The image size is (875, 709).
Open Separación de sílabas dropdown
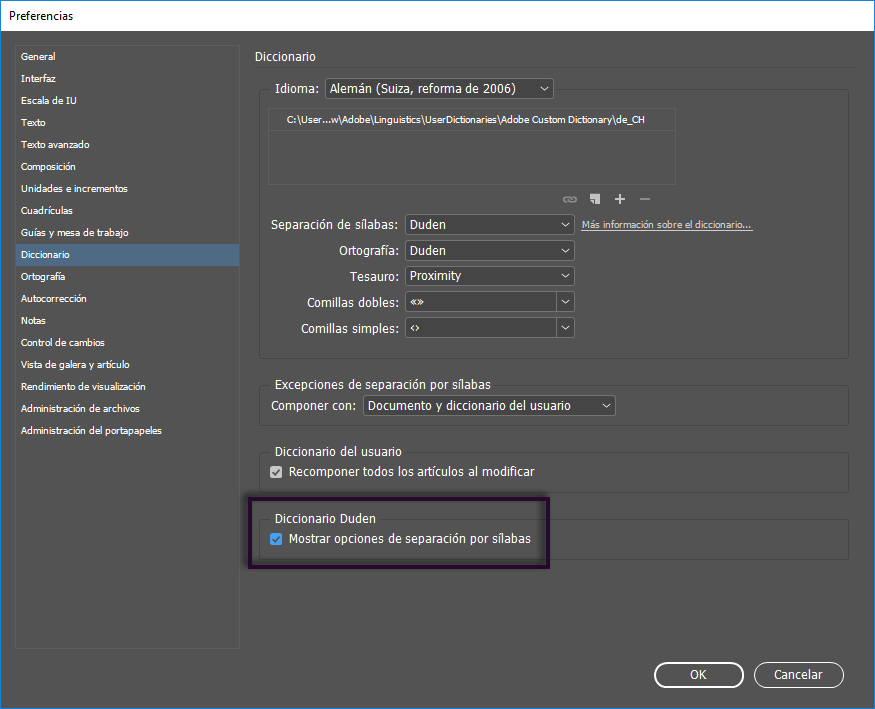pos(489,225)
